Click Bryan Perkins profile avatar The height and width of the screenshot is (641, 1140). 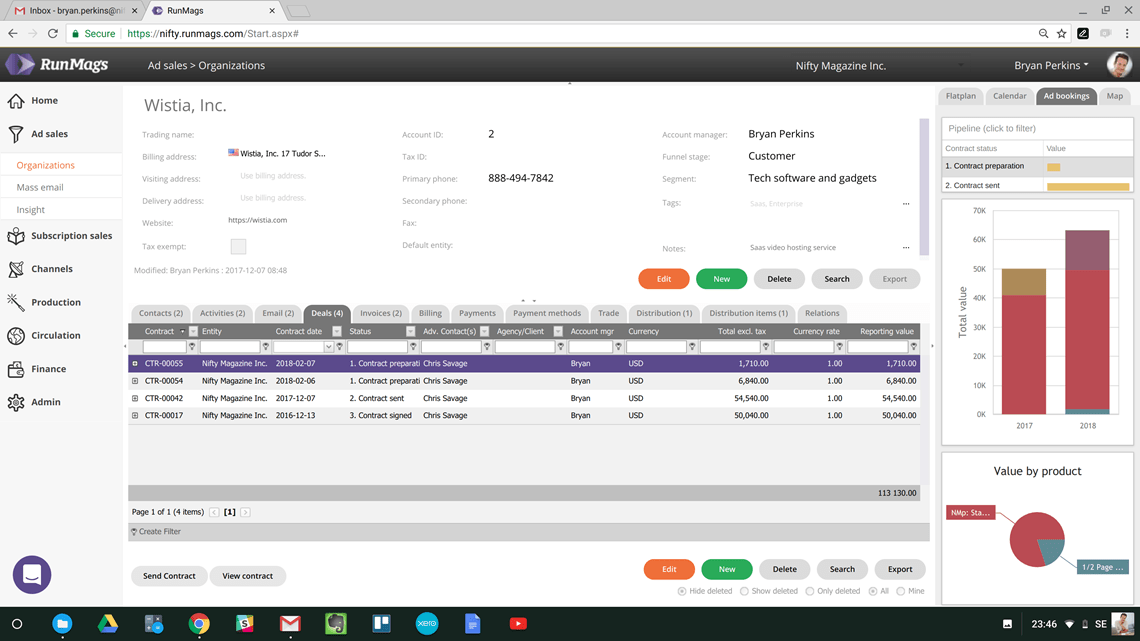(1119, 65)
